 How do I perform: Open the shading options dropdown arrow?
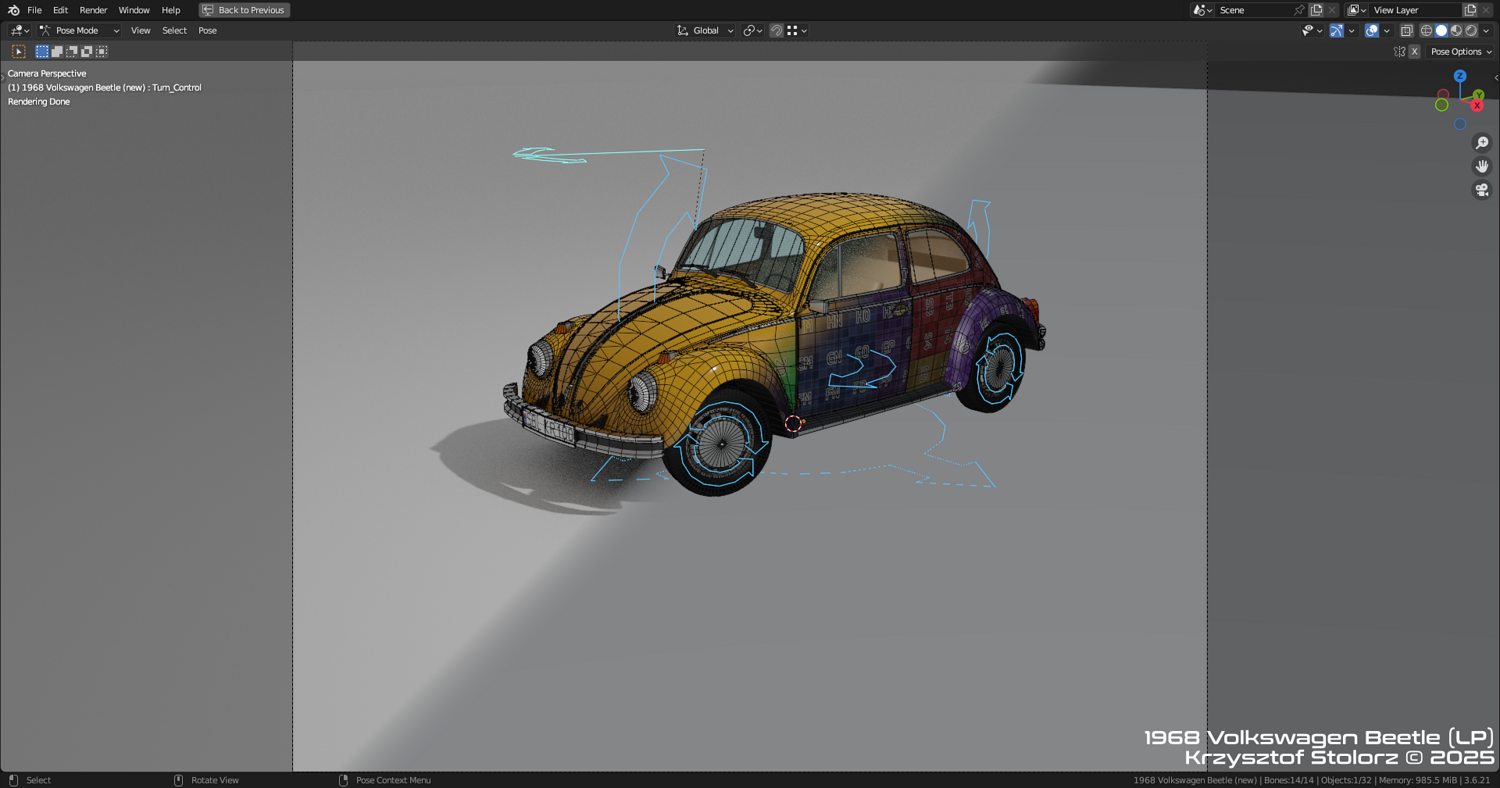pyautogui.click(x=1486, y=31)
